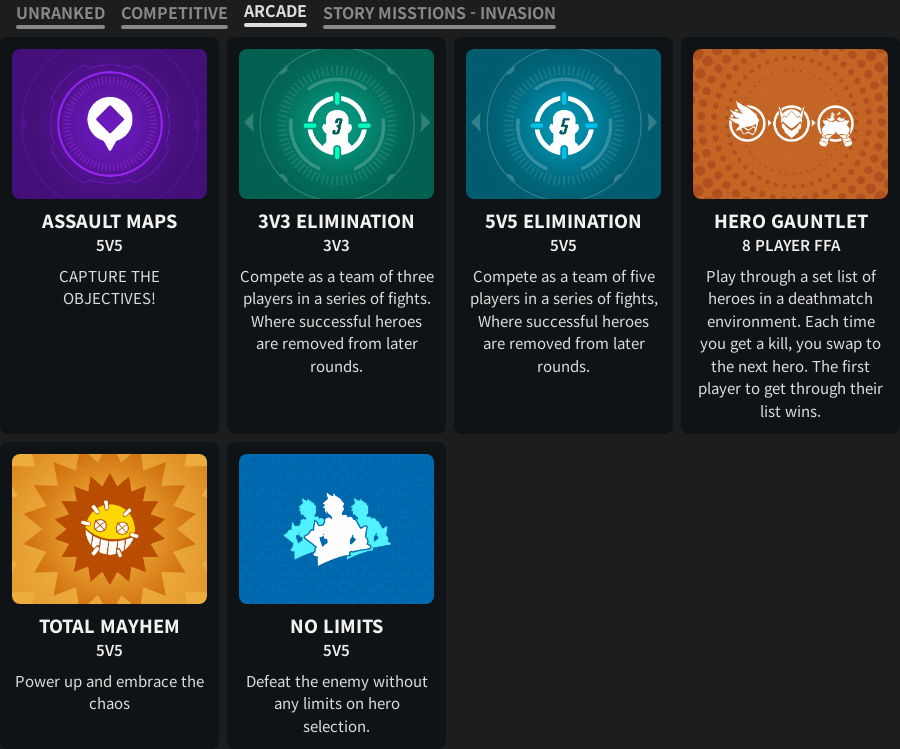Screen dimensions: 900x749
Task: Click 'Compete as a team of five' description
Action: point(564,321)
